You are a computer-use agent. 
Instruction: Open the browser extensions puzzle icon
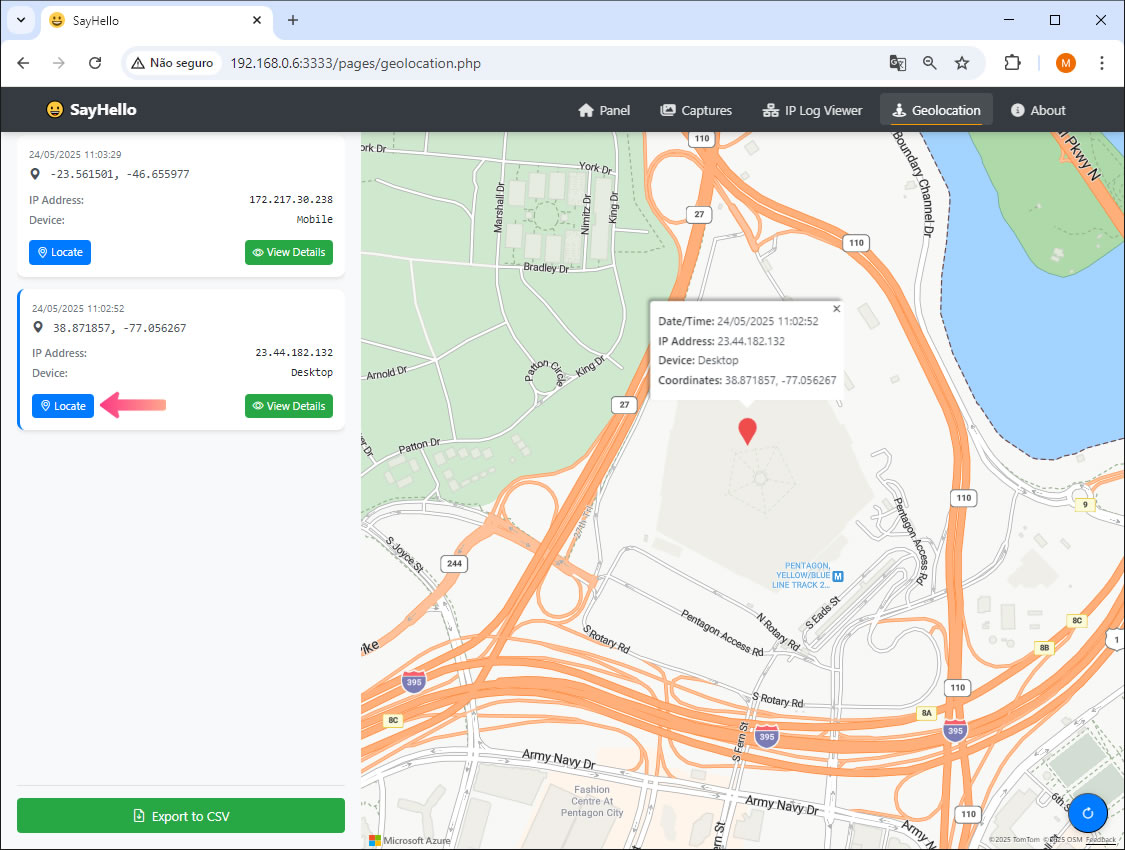[1012, 63]
